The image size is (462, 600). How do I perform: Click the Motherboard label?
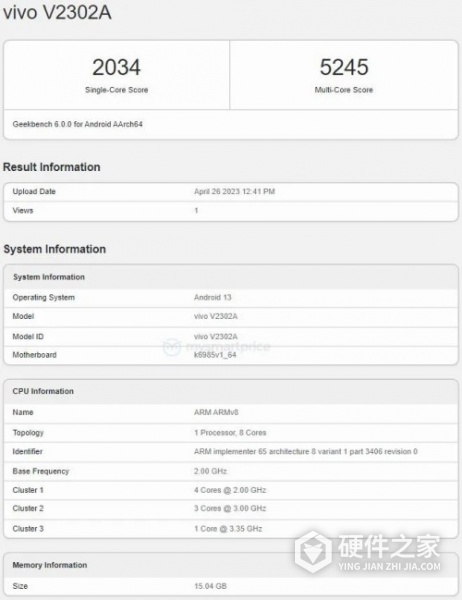pos(34,355)
